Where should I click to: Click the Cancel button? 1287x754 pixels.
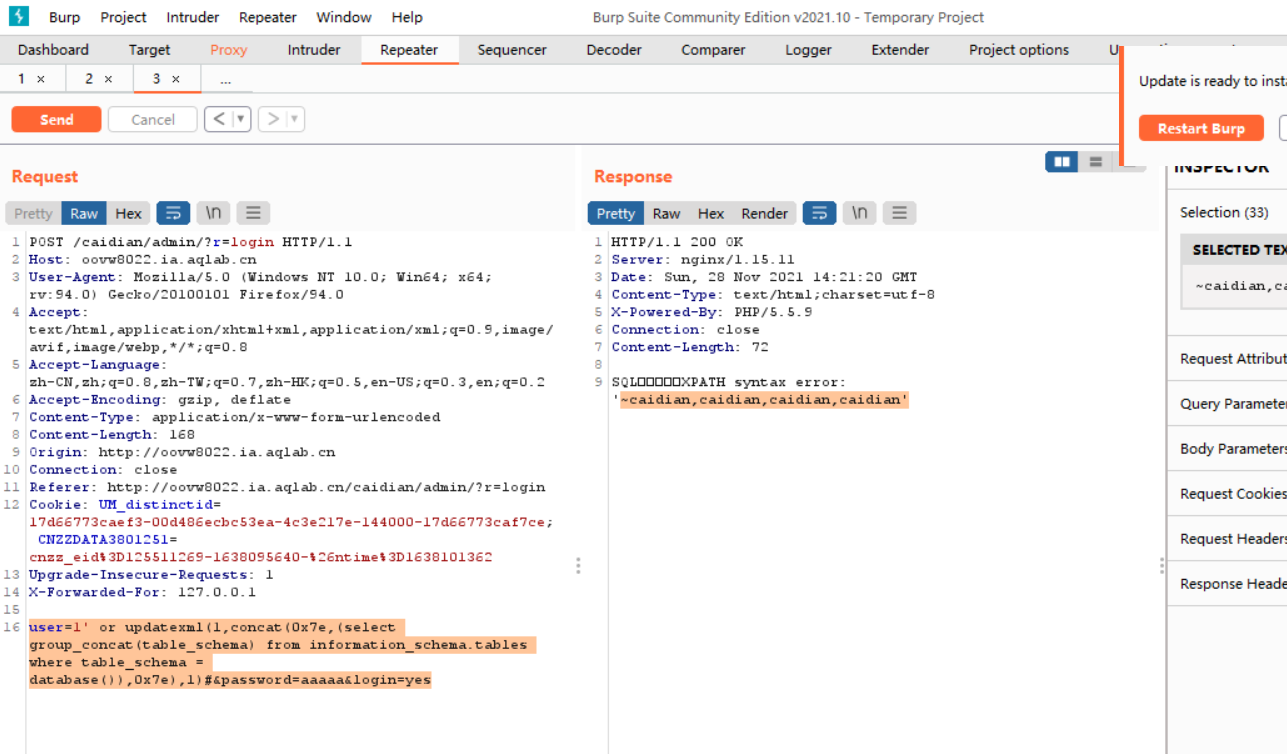point(153,119)
